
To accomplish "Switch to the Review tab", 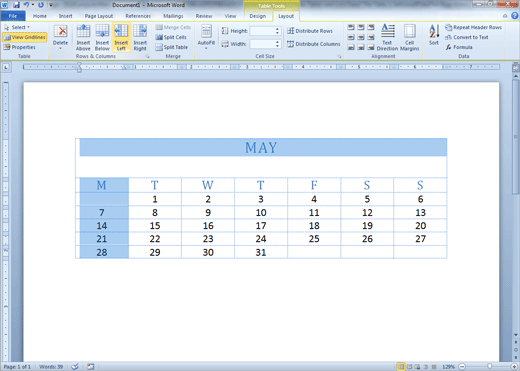I will (x=204, y=16).
